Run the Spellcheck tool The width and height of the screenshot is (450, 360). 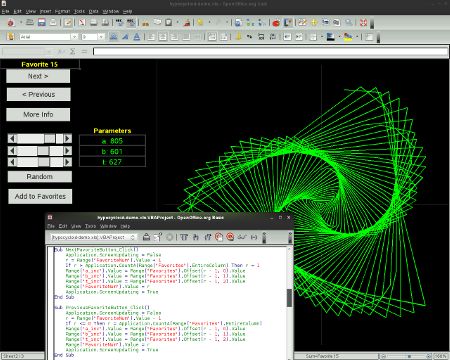(119, 23)
